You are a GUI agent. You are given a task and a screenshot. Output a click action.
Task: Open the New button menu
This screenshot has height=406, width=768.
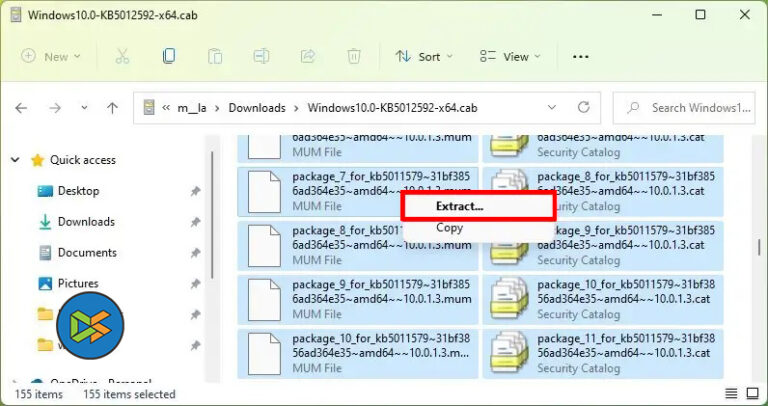[48, 56]
